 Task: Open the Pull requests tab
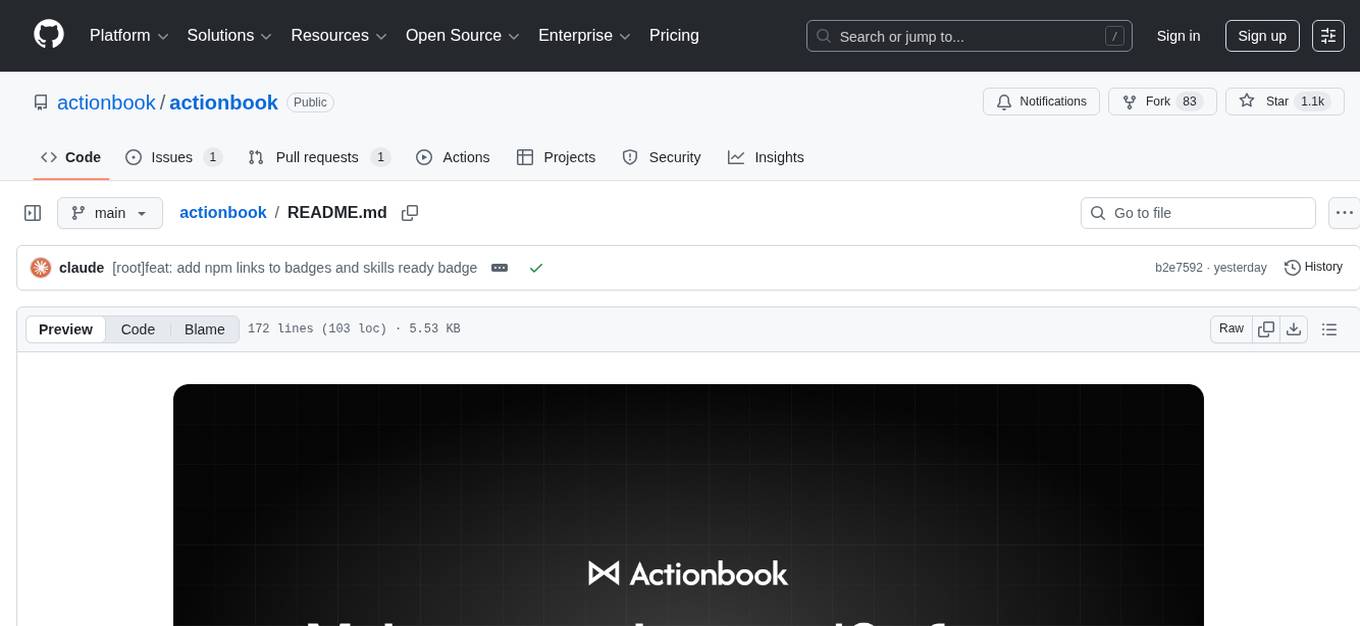tap(317, 157)
